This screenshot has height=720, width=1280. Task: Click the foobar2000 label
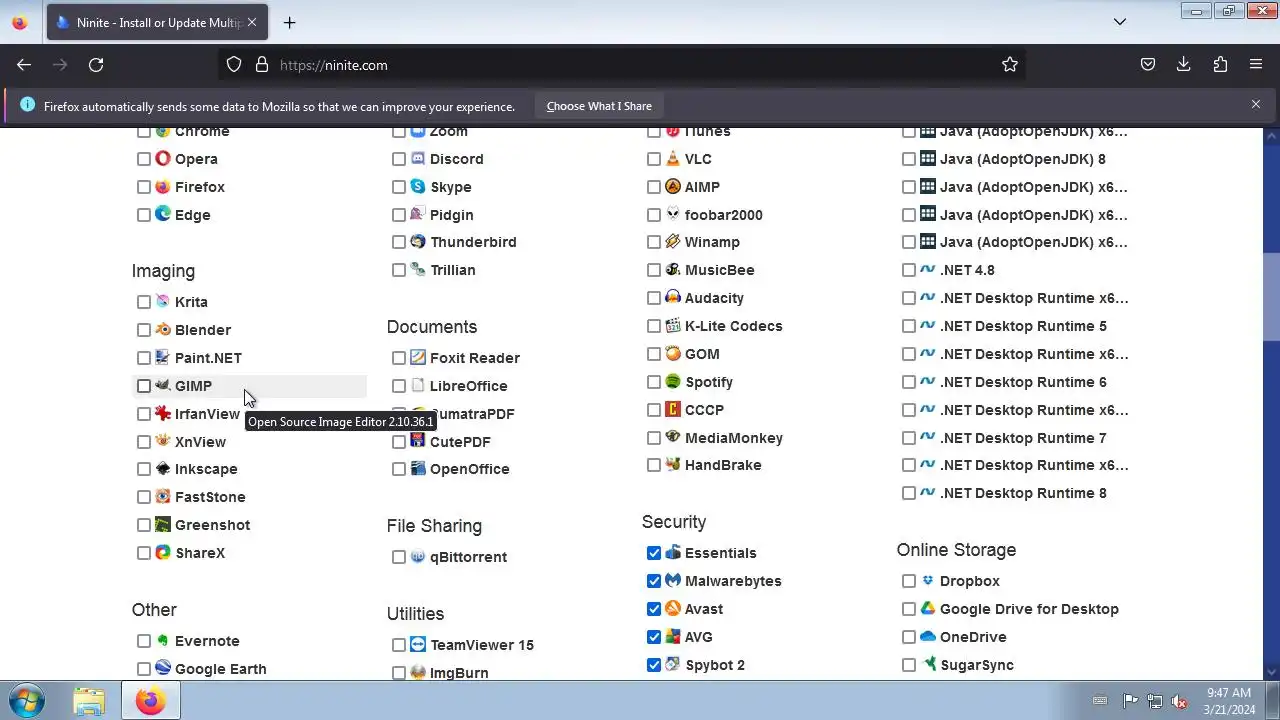724,215
